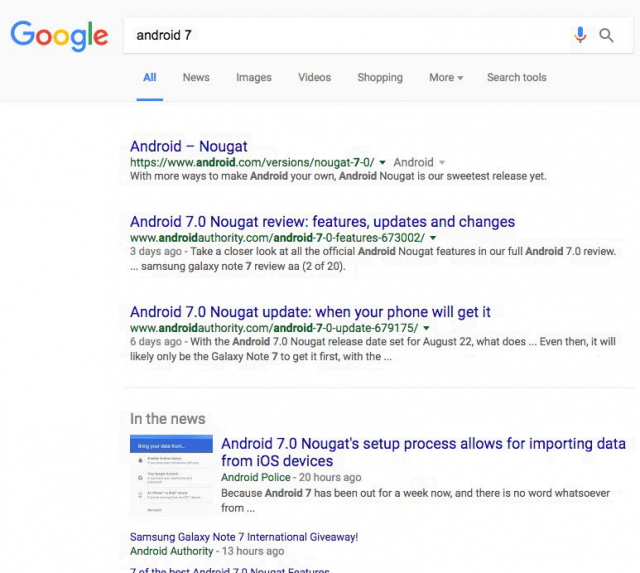This screenshot has height=573, width=640.
Task: Click the magnifying glass search icon
Action: [x=606, y=36]
